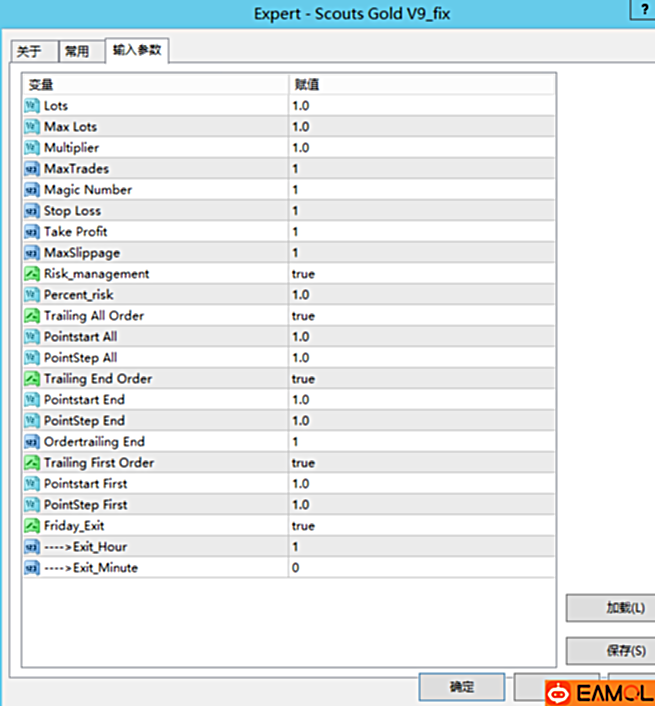Click the Take Profit row icon
This screenshot has width=655, height=706.
(x=32, y=232)
